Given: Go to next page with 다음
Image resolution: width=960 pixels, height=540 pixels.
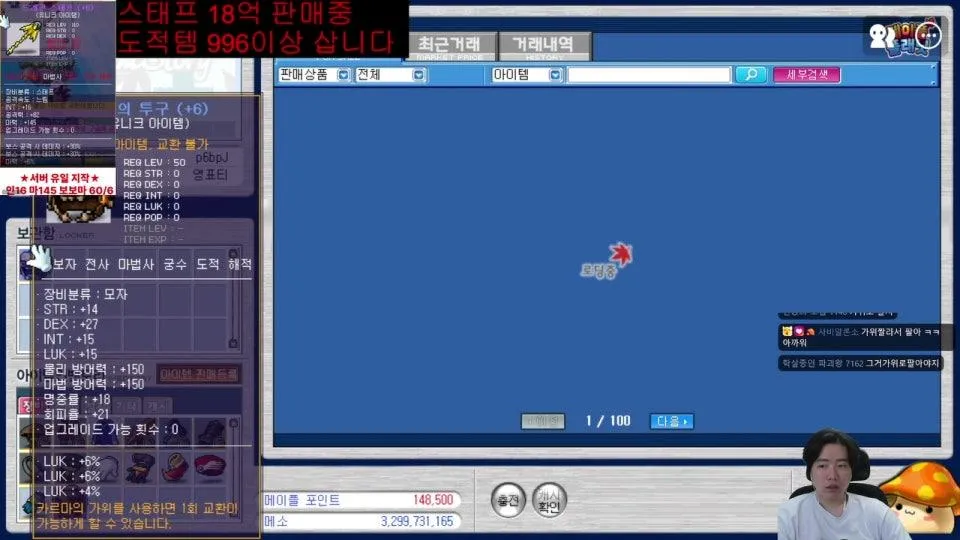Looking at the screenshot, I should pos(672,421).
